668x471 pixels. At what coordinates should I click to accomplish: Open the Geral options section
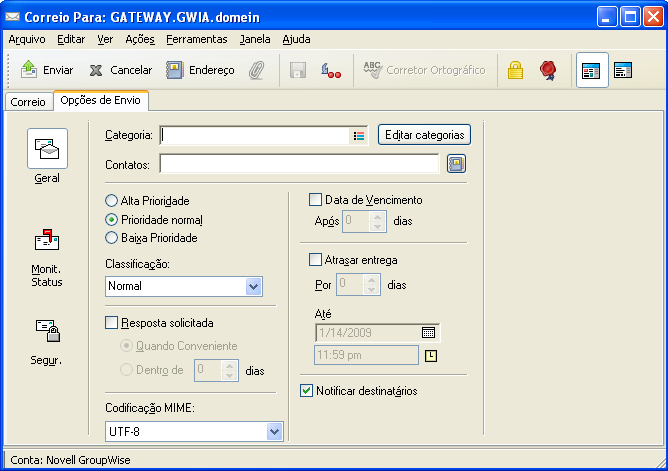click(47, 156)
